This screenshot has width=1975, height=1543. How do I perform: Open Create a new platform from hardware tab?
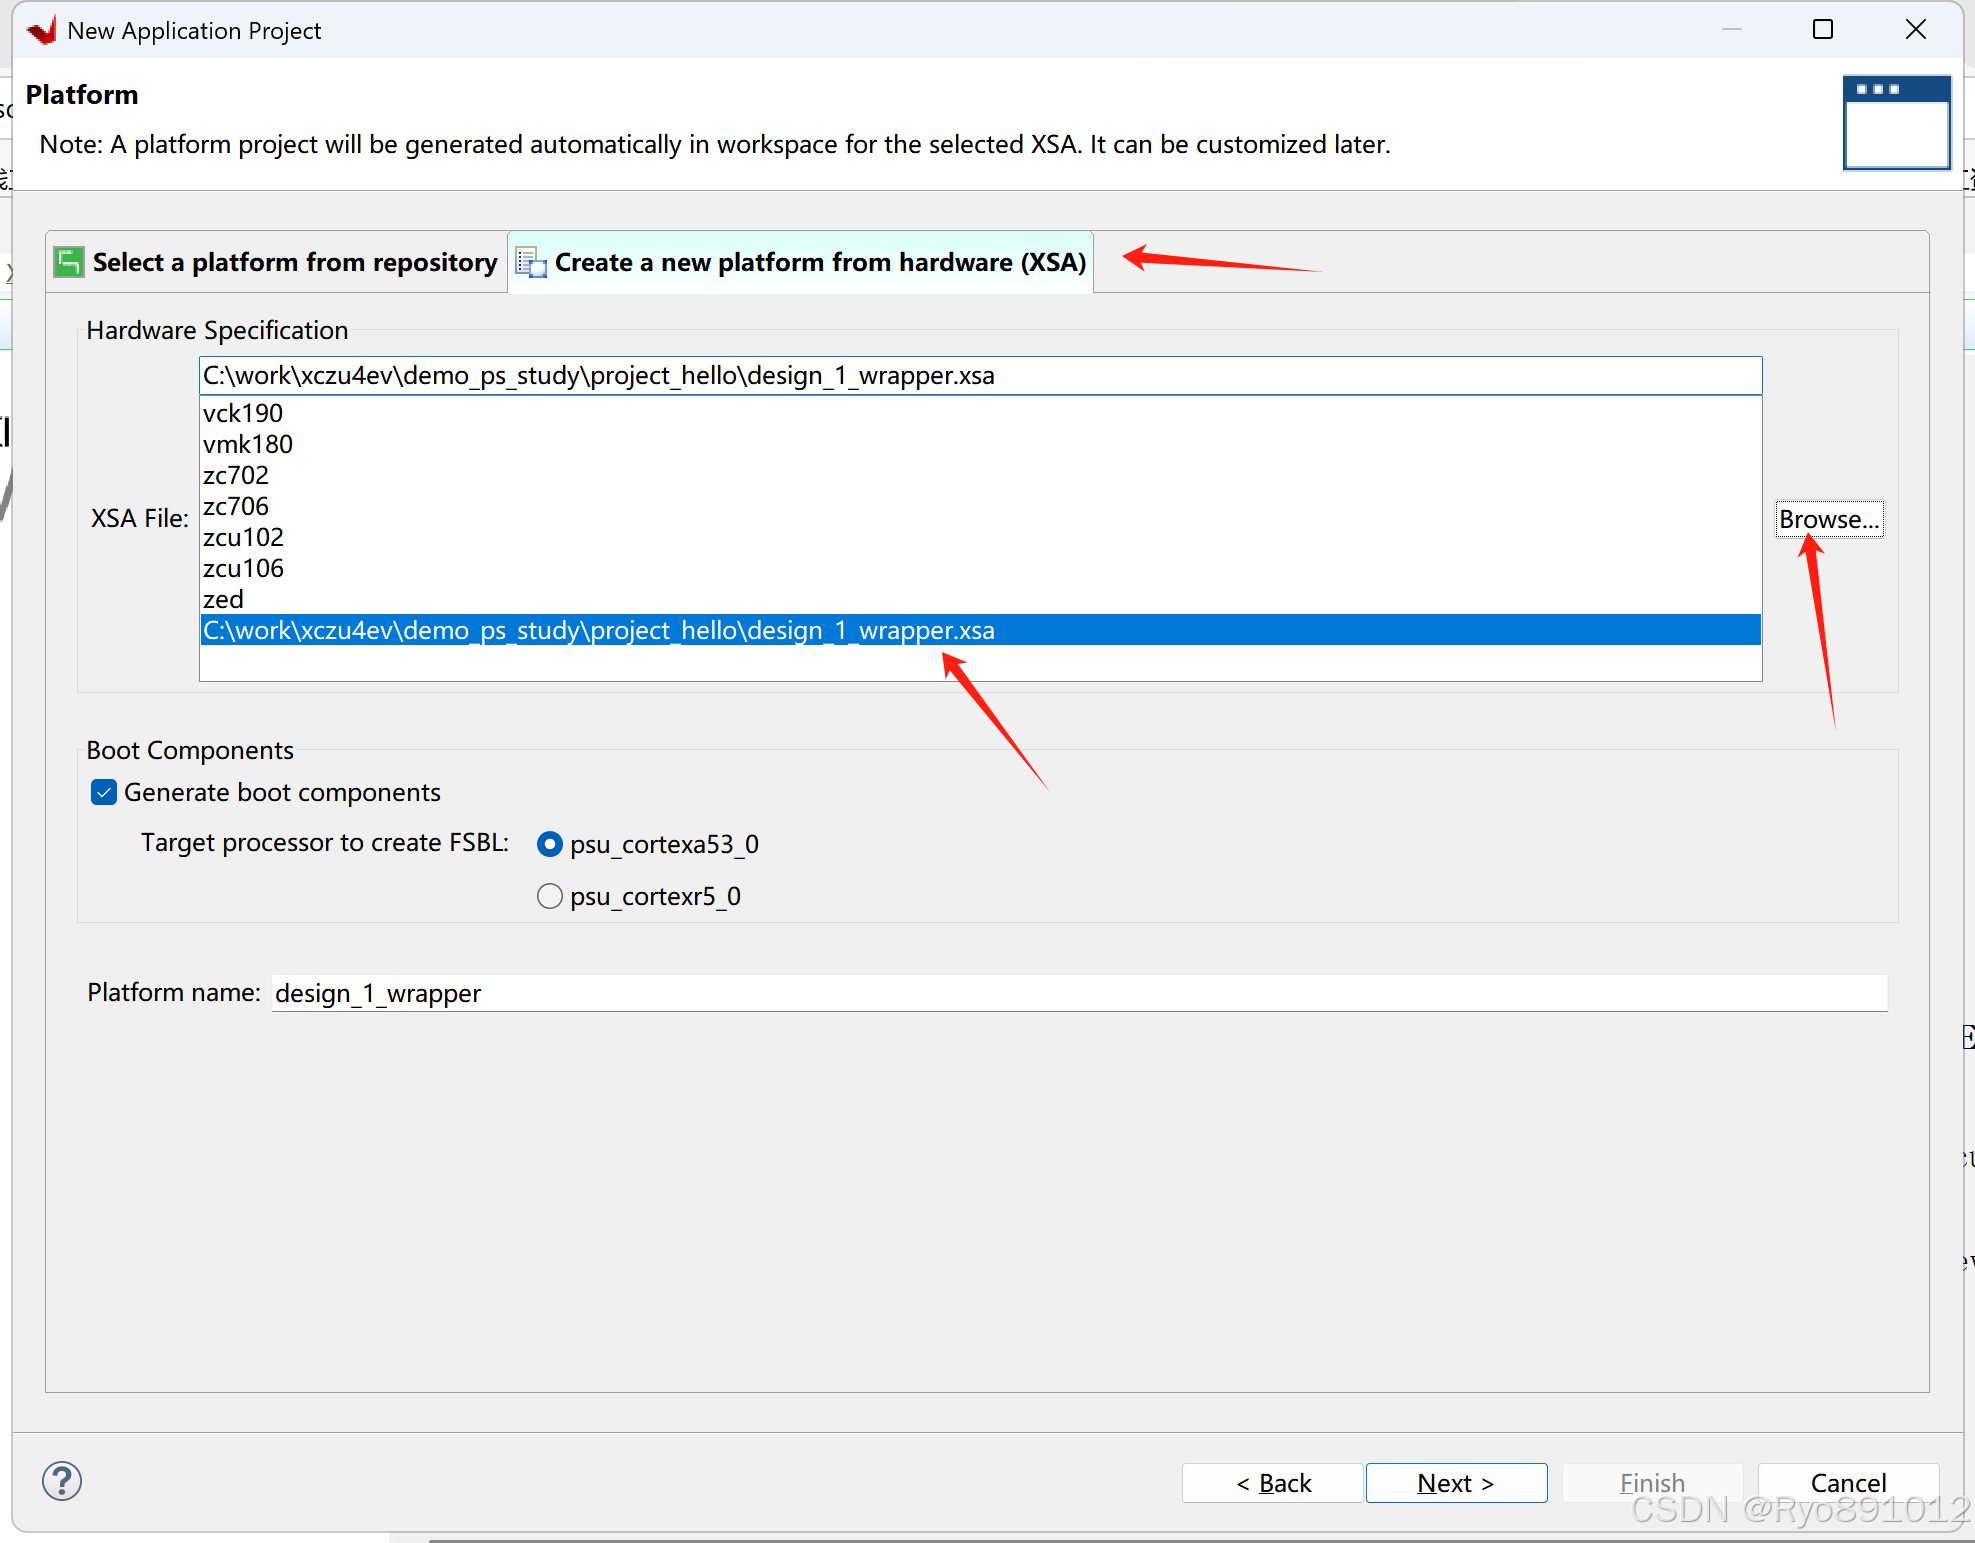pyautogui.click(x=819, y=262)
